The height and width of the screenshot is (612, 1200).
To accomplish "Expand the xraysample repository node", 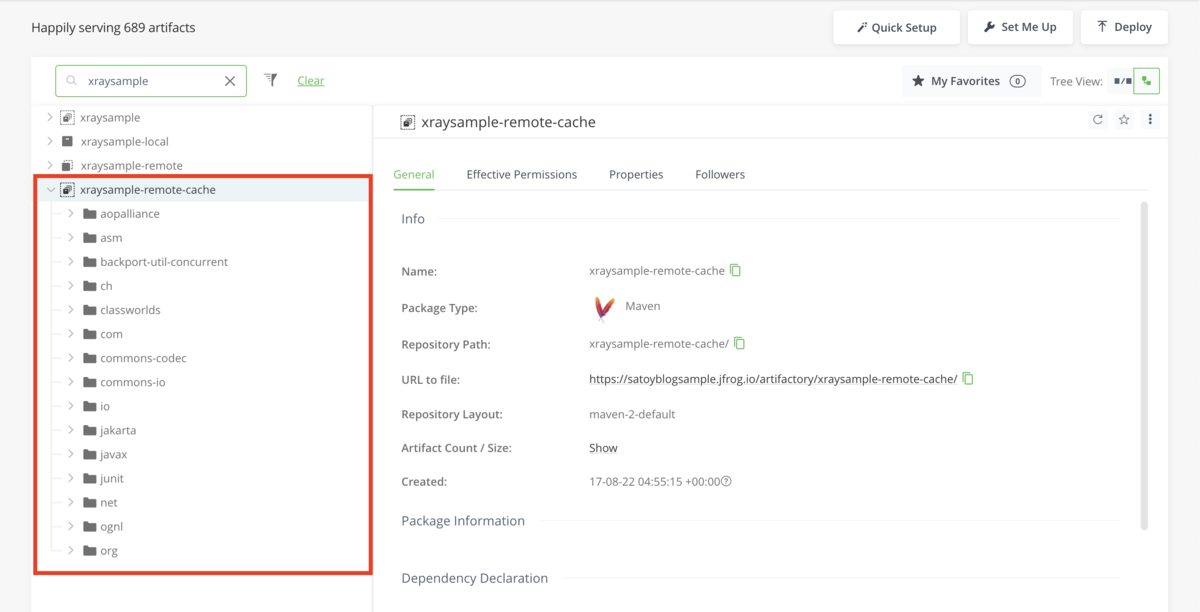I will (50, 118).
